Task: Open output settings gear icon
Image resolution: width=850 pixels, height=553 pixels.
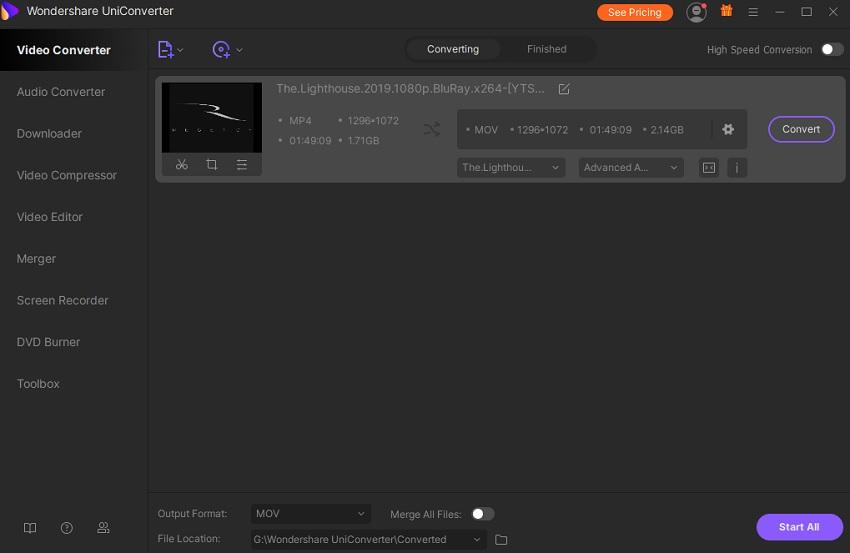Action: (728, 130)
